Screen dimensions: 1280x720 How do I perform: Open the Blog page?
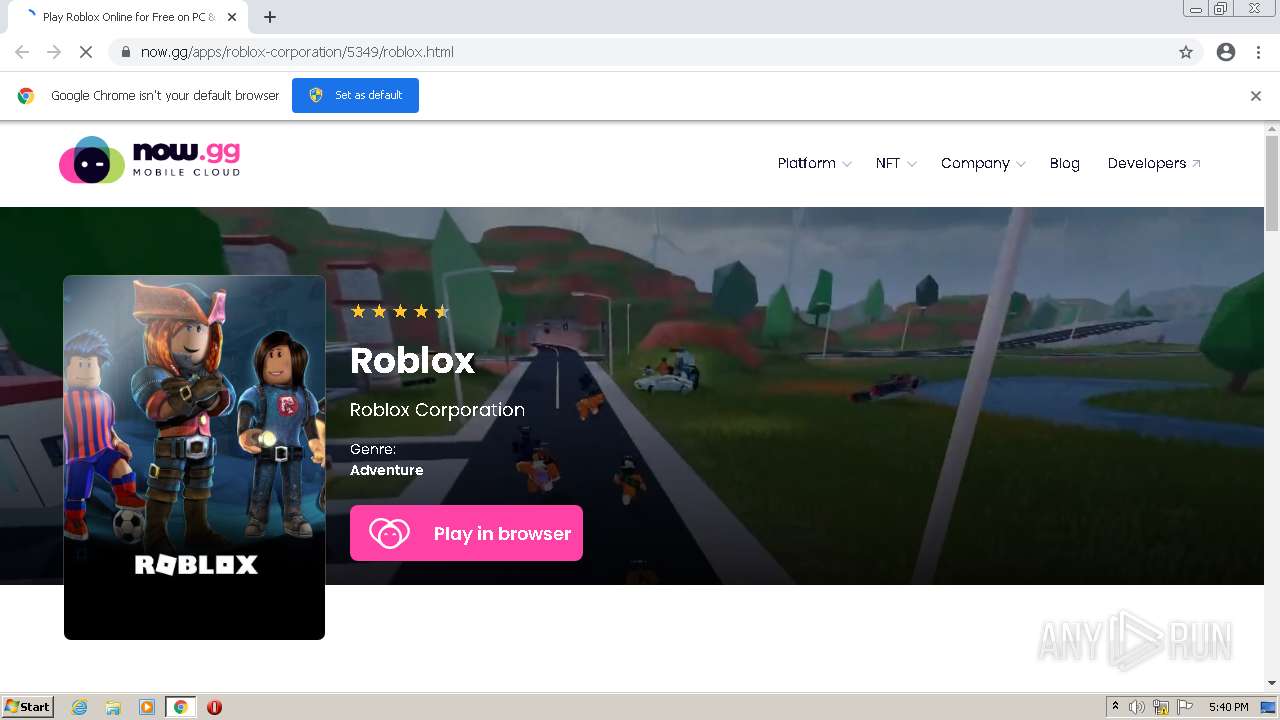coord(1064,163)
